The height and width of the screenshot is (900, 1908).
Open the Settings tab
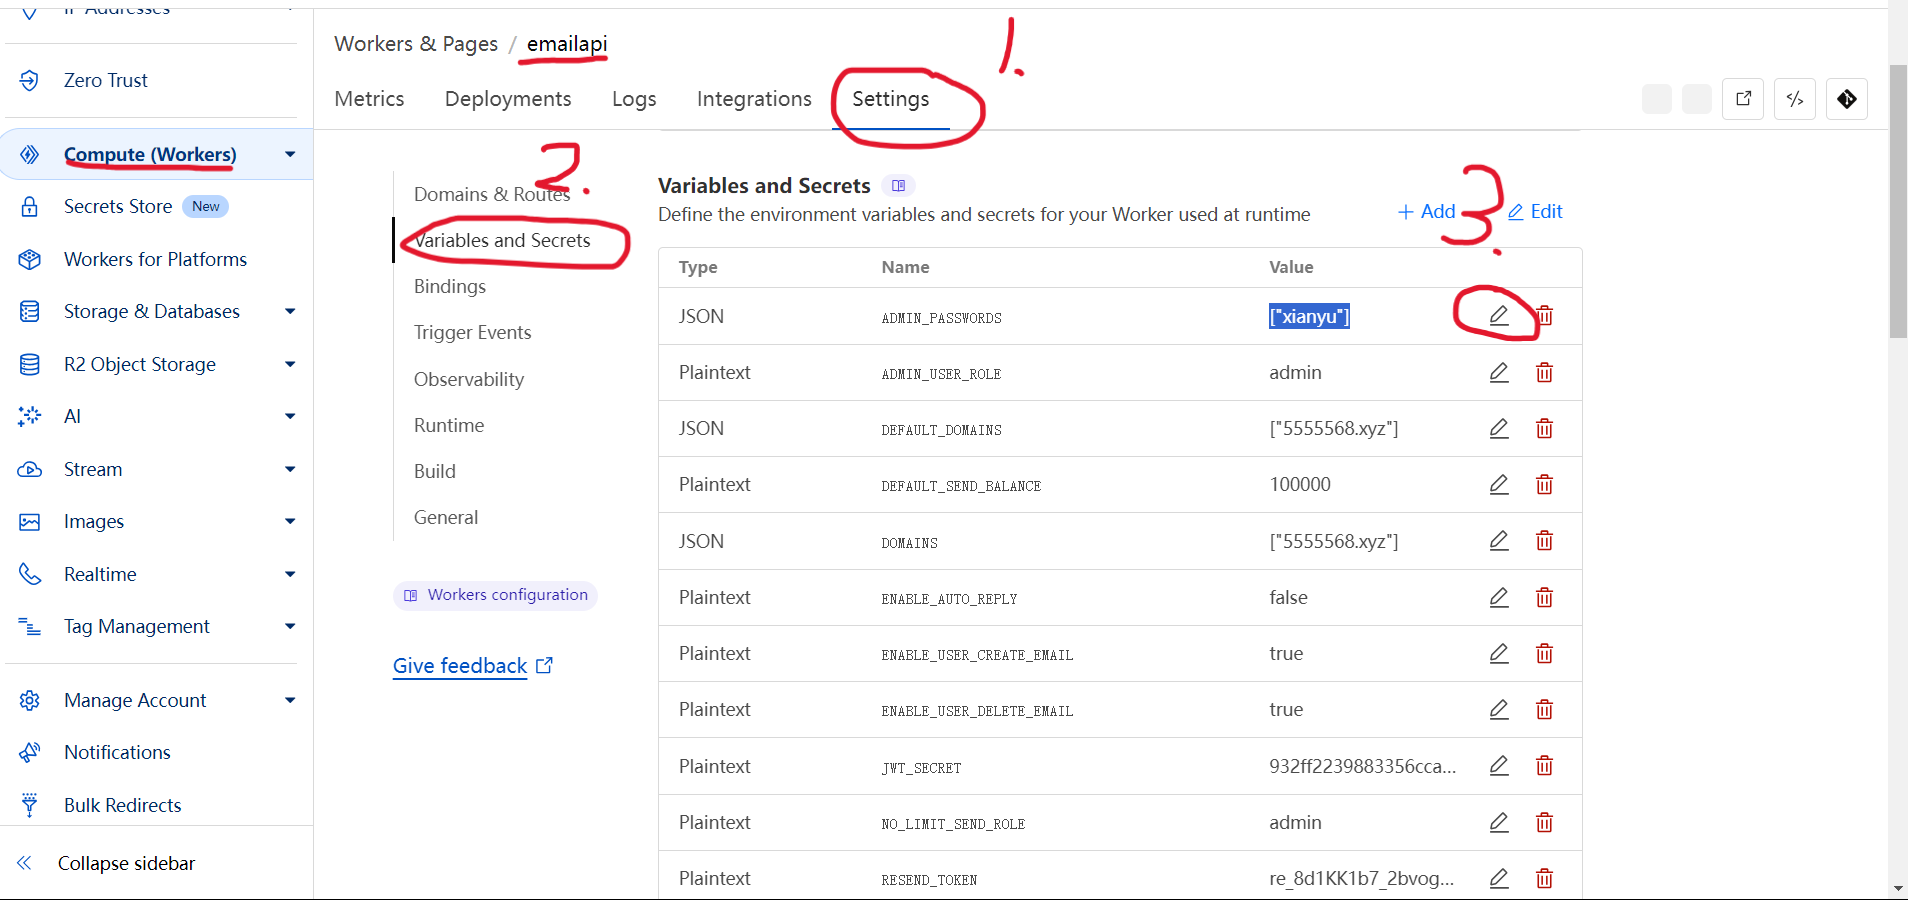tap(890, 99)
